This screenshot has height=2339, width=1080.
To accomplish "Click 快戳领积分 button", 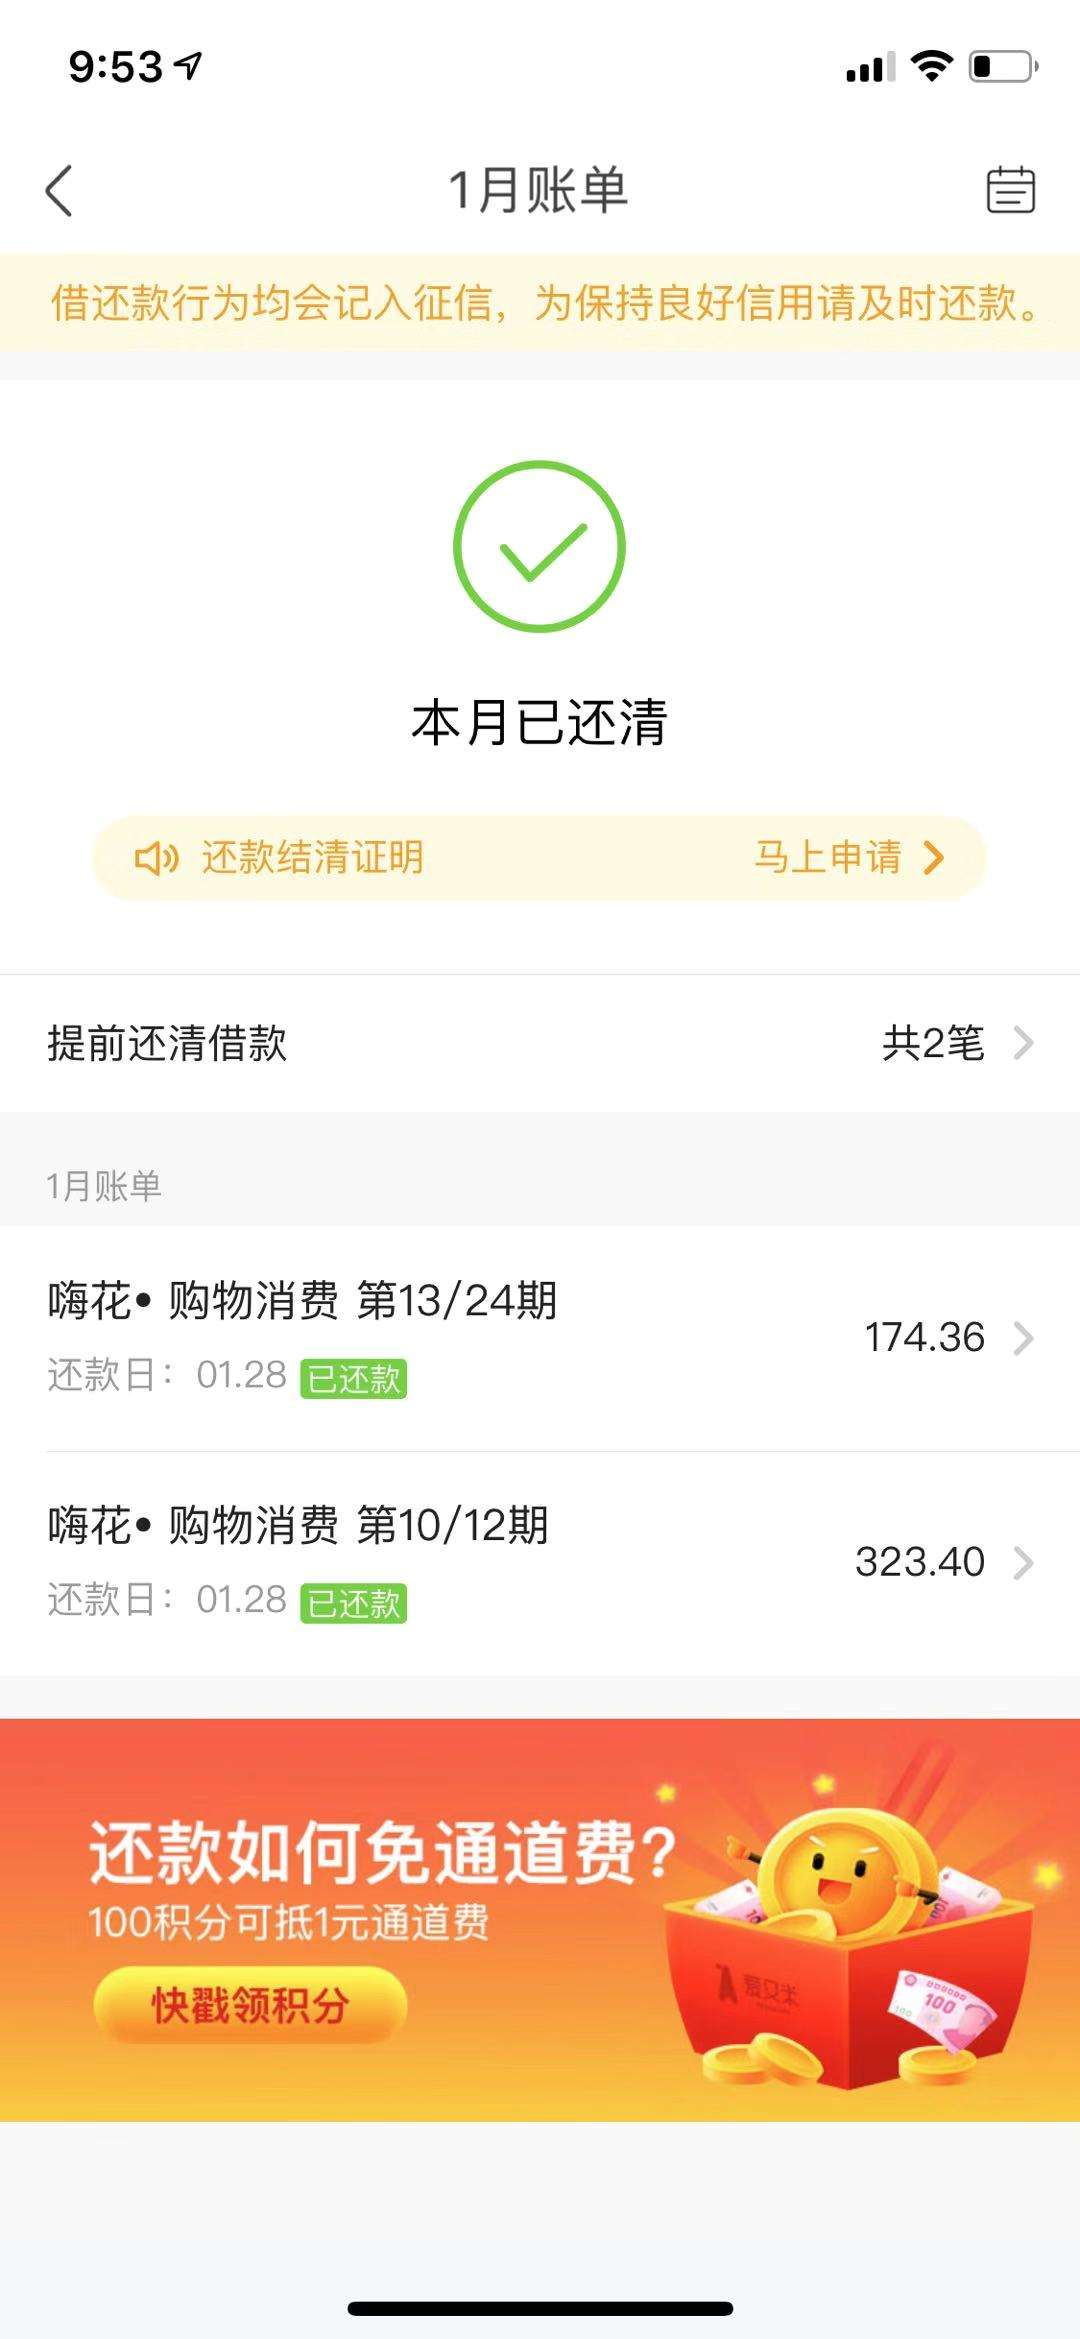I will point(250,2005).
